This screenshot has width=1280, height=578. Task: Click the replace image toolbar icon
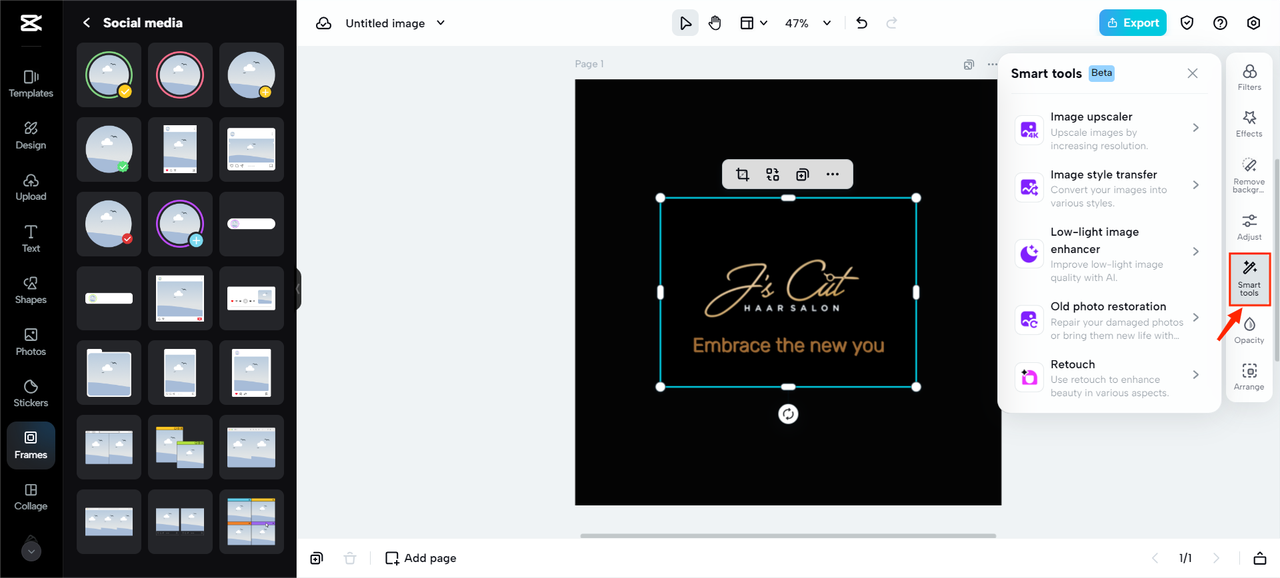(772, 174)
